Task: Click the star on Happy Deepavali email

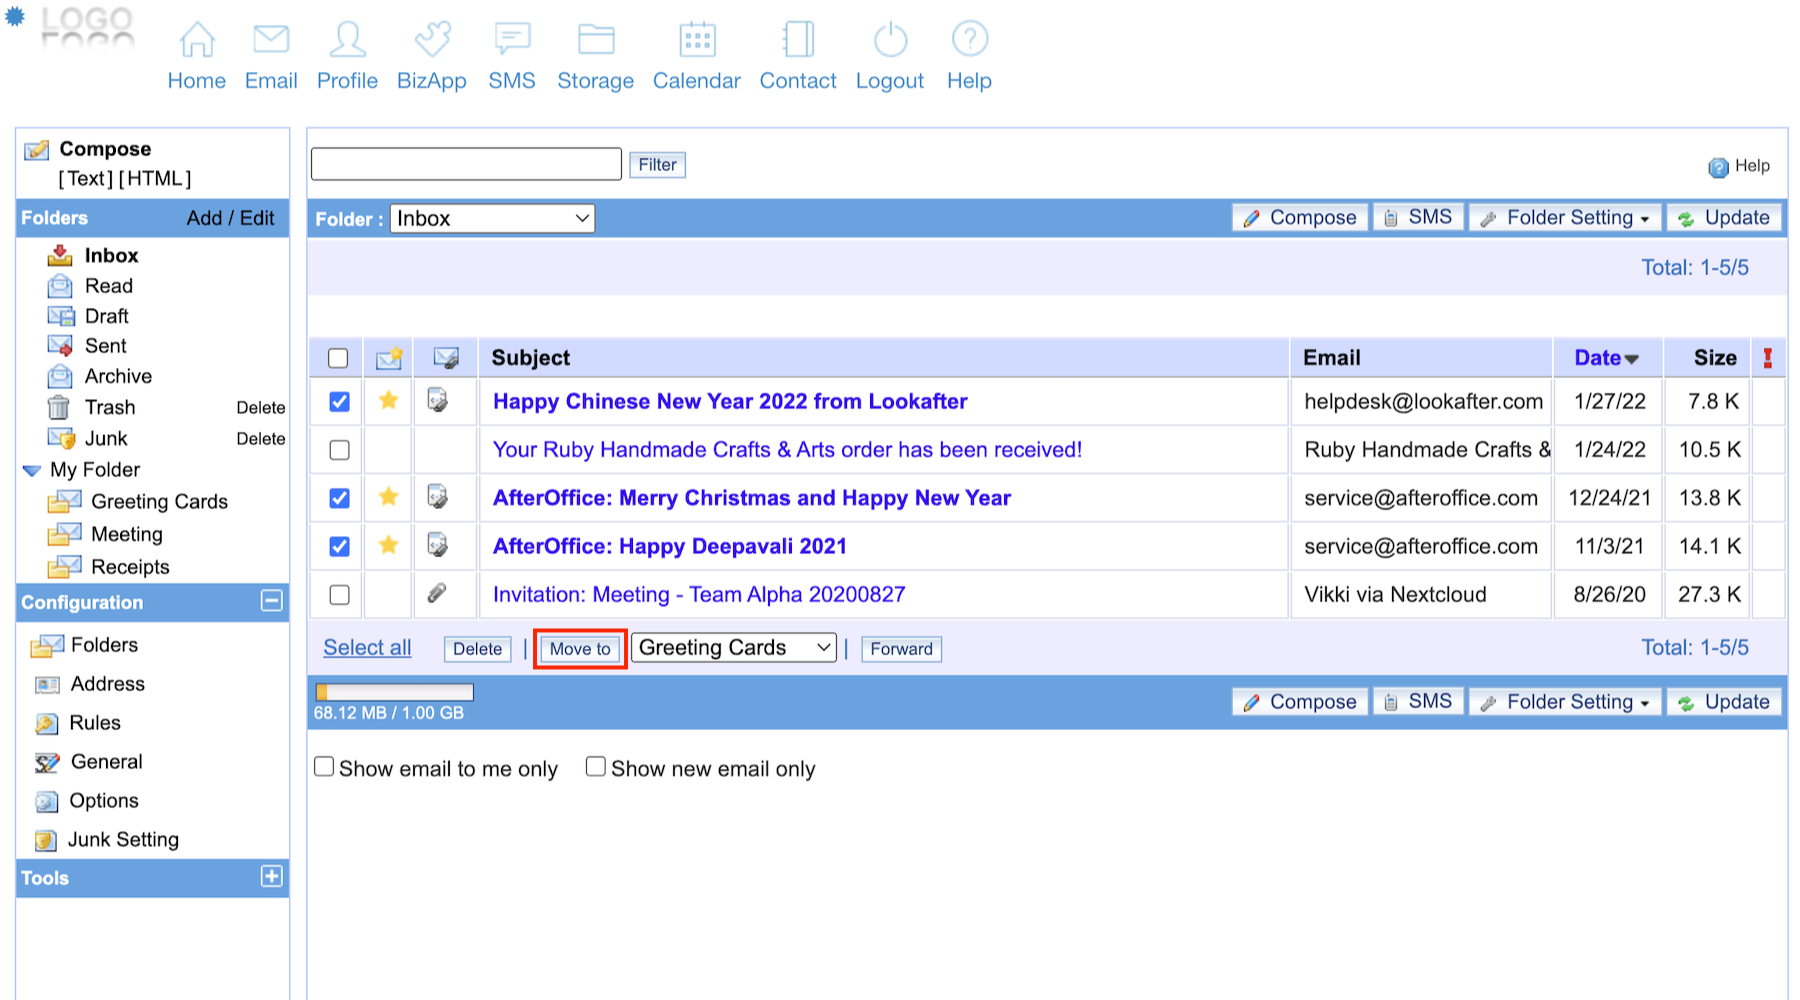Action: (389, 545)
